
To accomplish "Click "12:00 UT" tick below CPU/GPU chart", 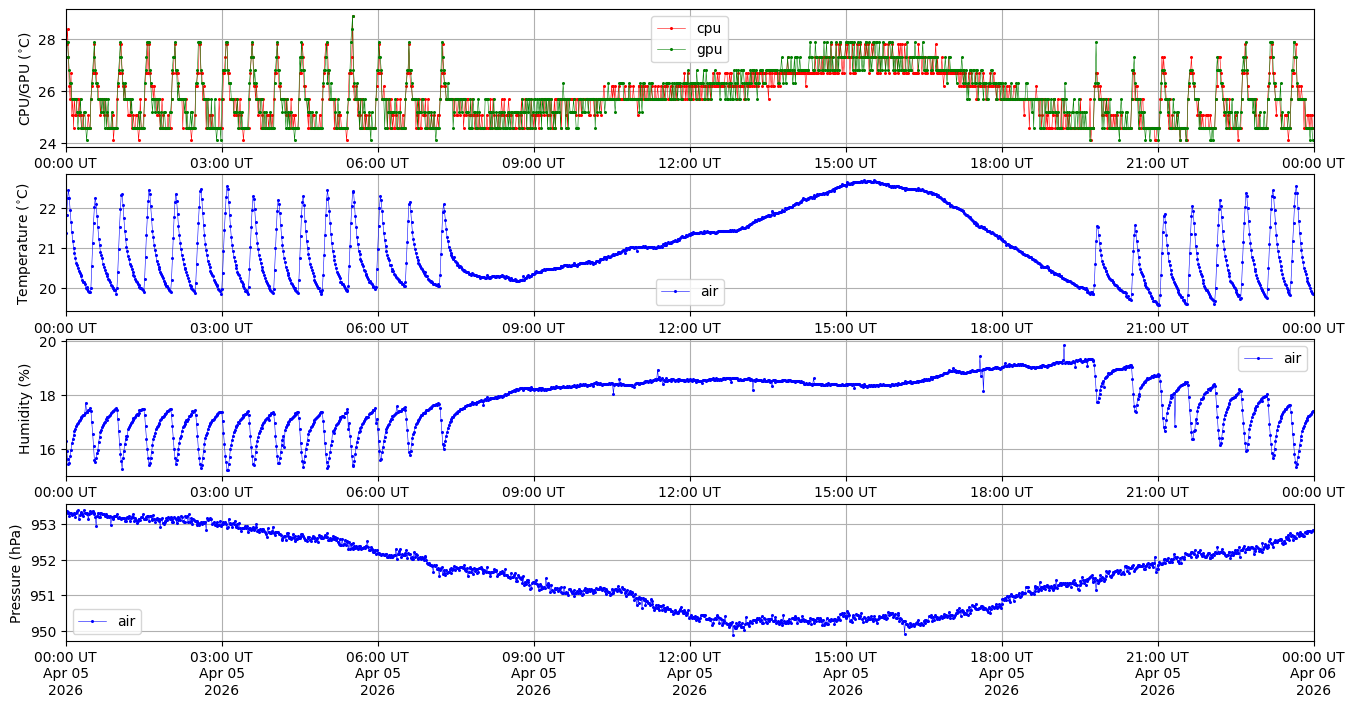I will click(689, 163).
